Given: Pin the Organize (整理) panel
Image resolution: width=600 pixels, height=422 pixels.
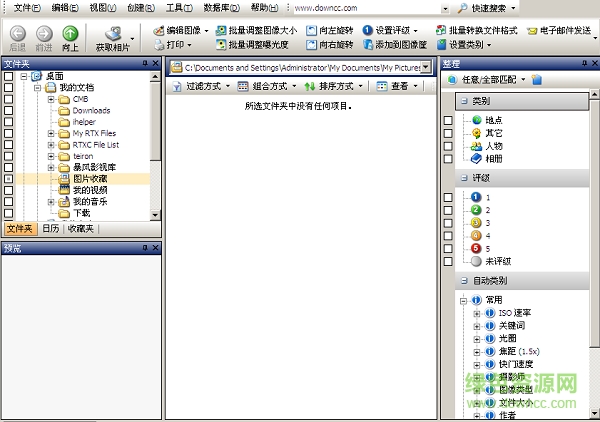Looking at the screenshot, I should pos(584,63).
